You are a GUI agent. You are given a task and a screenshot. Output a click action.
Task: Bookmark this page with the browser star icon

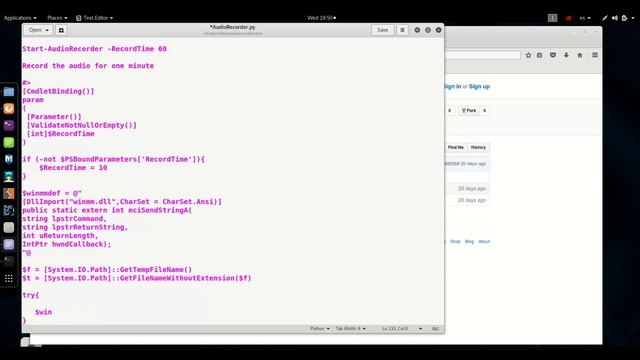(528, 55)
